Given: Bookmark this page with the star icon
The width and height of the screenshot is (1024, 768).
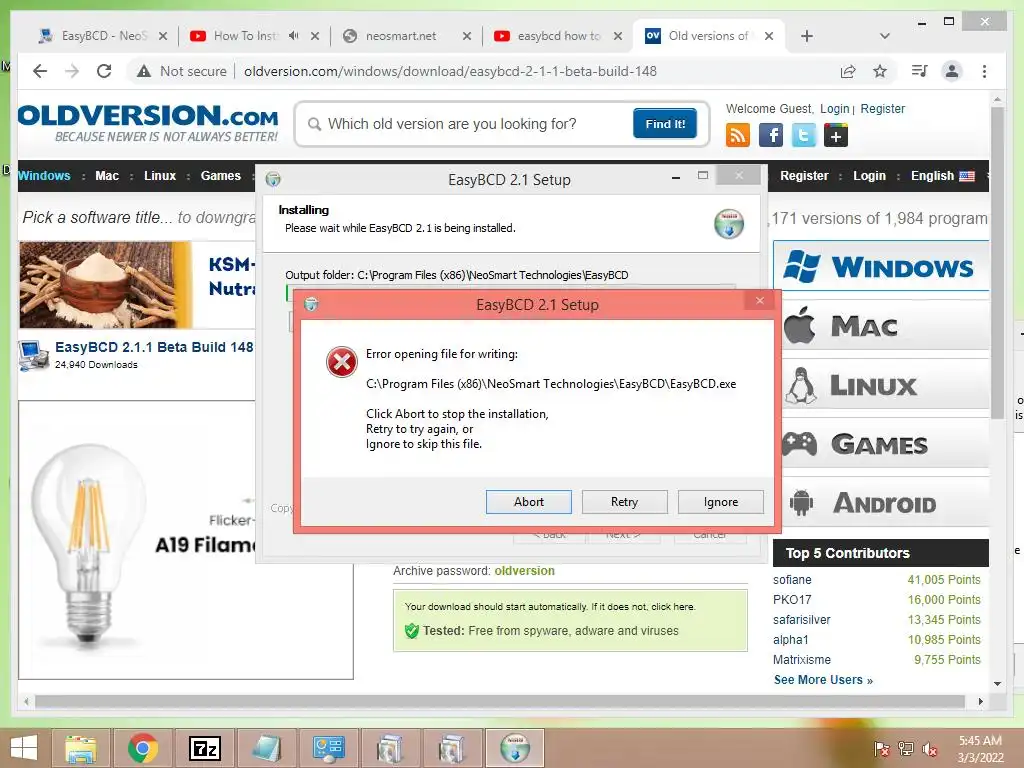Looking at the screenshot, I should click(x=880, y=71).
